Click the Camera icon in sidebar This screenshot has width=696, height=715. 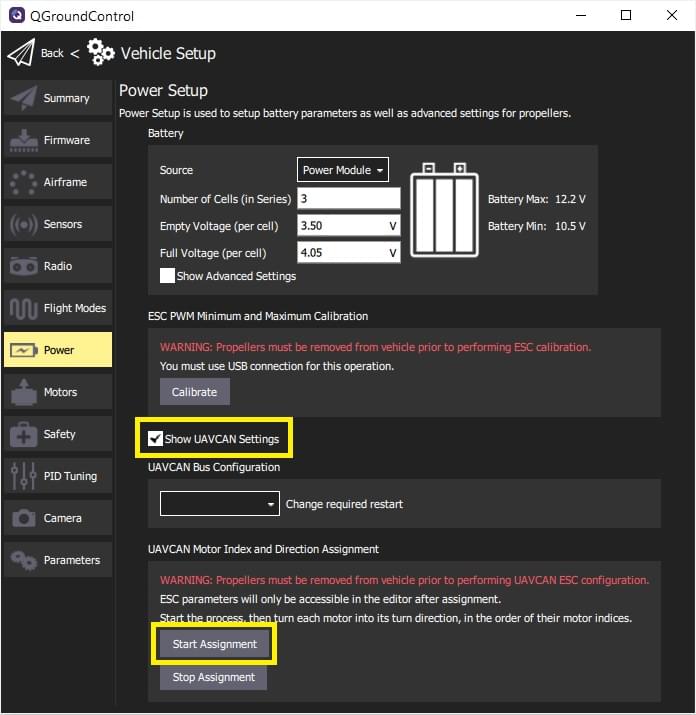tap(24, 518)
